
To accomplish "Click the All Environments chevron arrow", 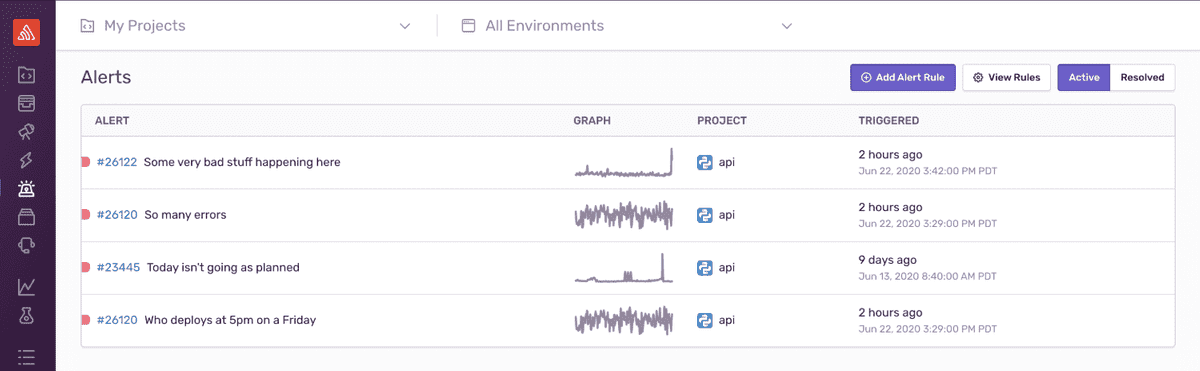I will (x=787, y=26).
